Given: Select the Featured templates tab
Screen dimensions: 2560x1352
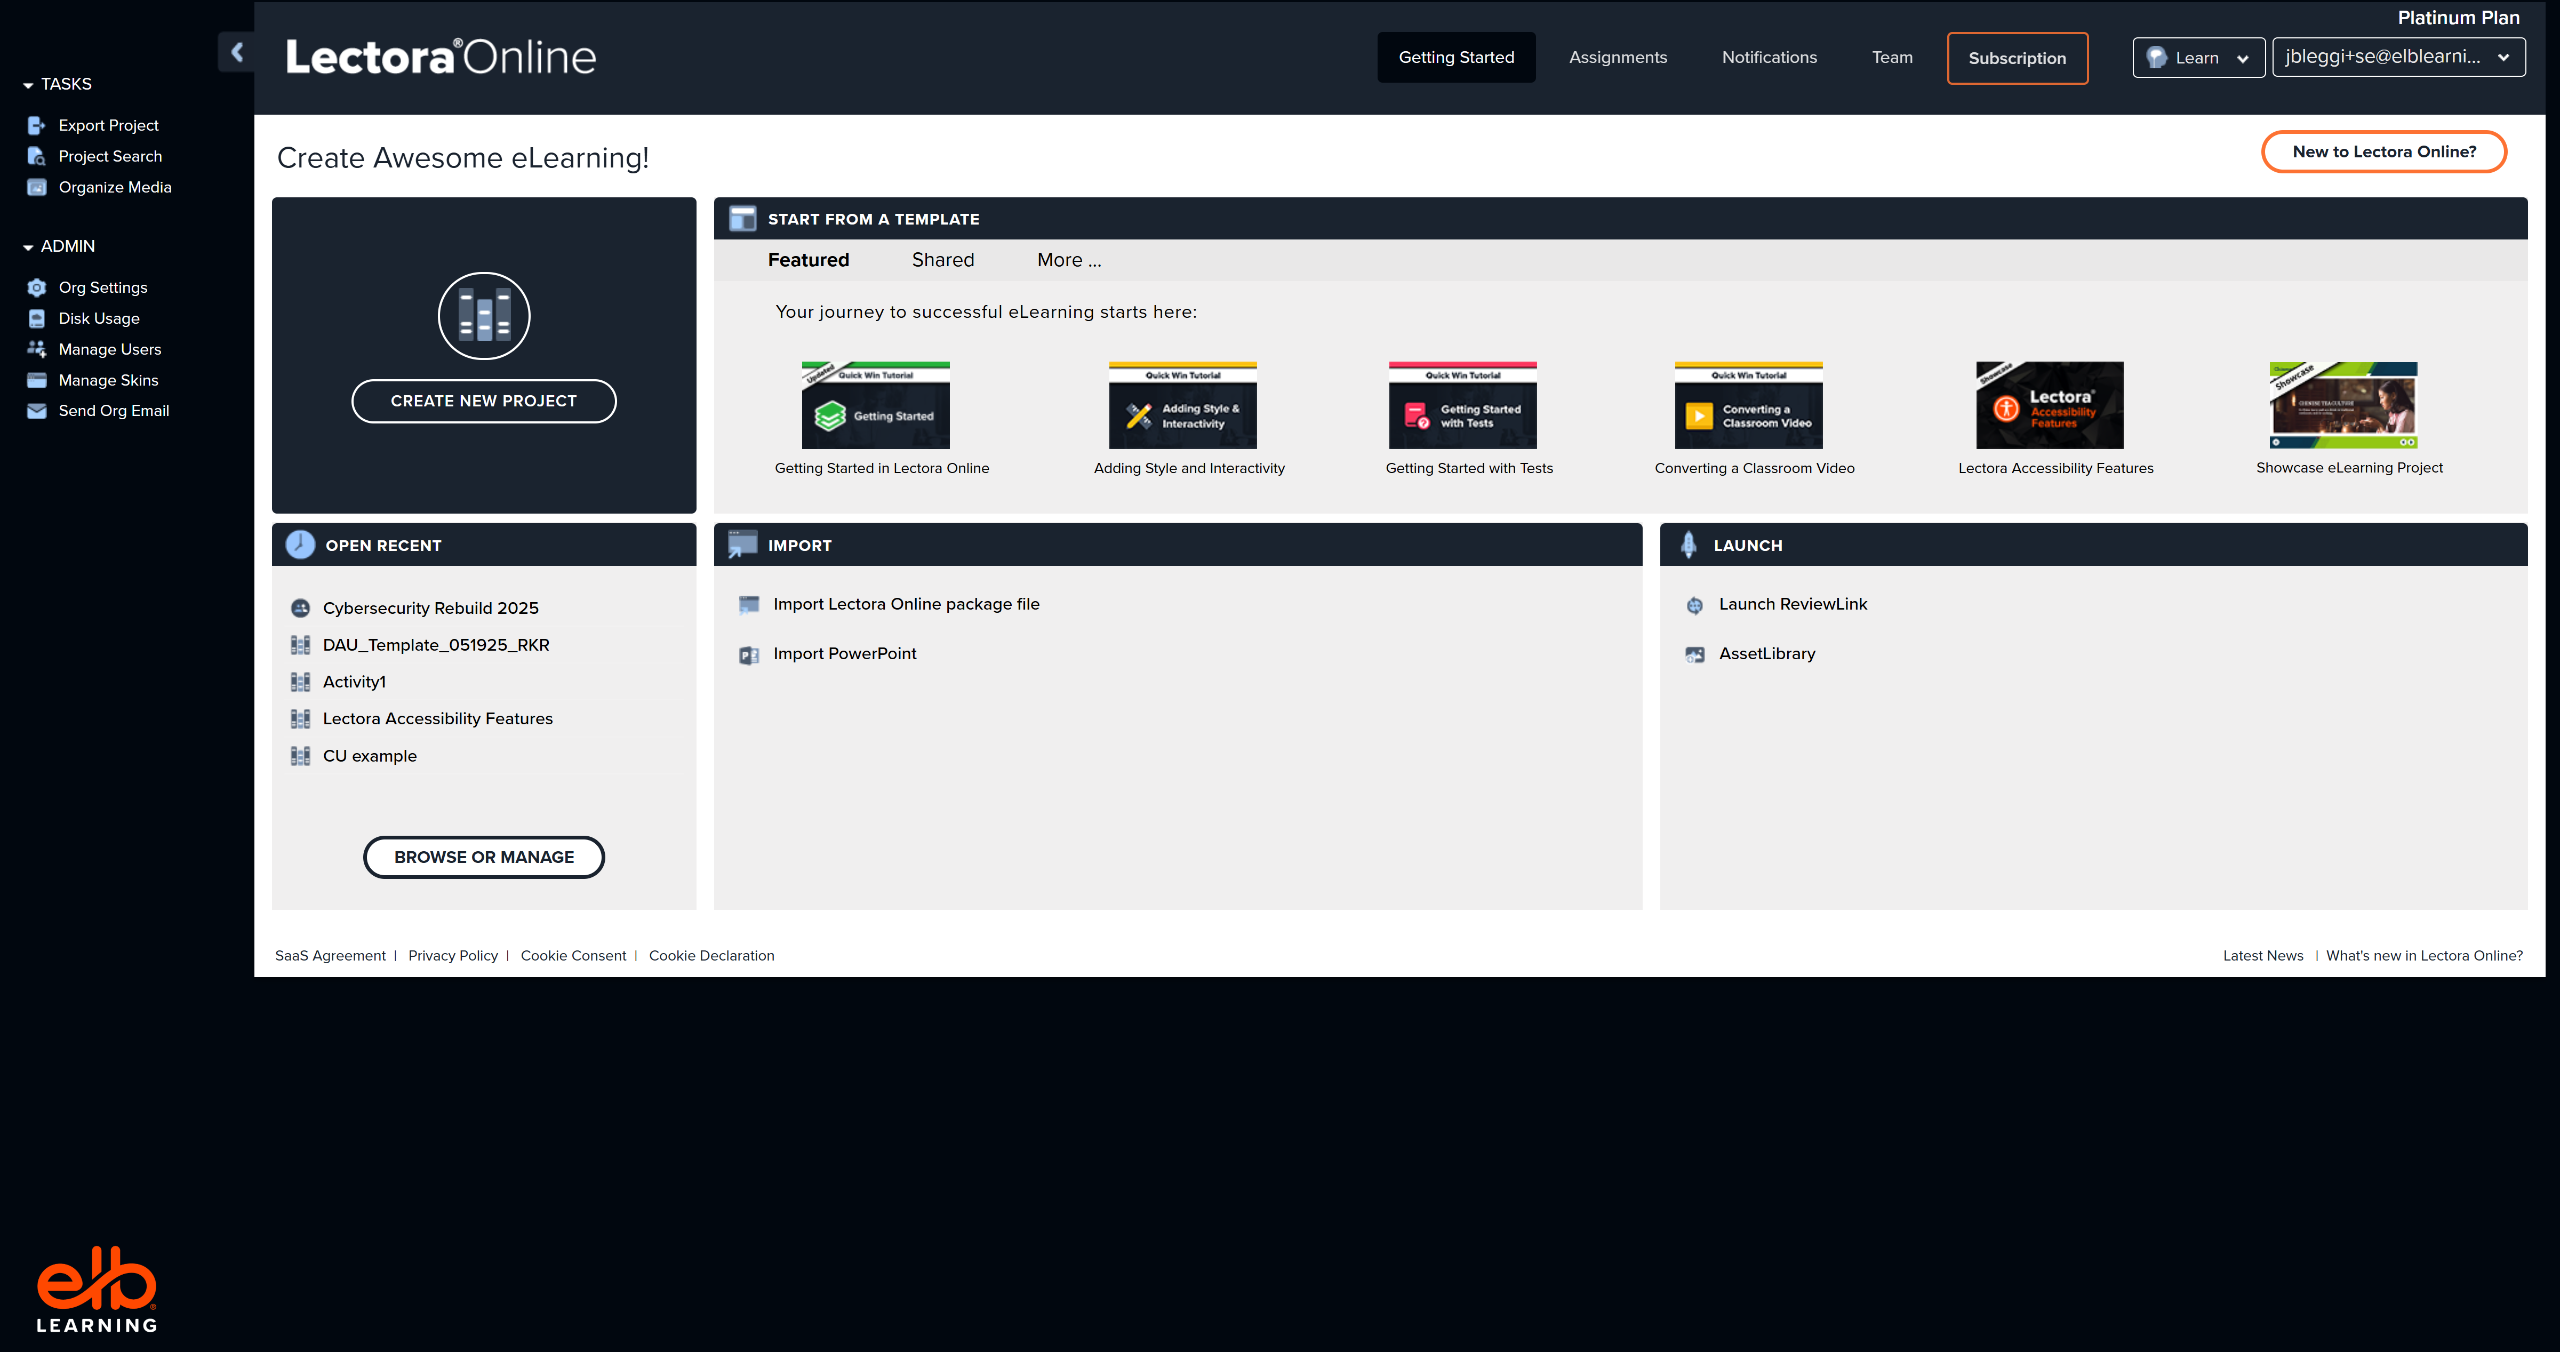Looking at the screenshot, I should 808,260.
